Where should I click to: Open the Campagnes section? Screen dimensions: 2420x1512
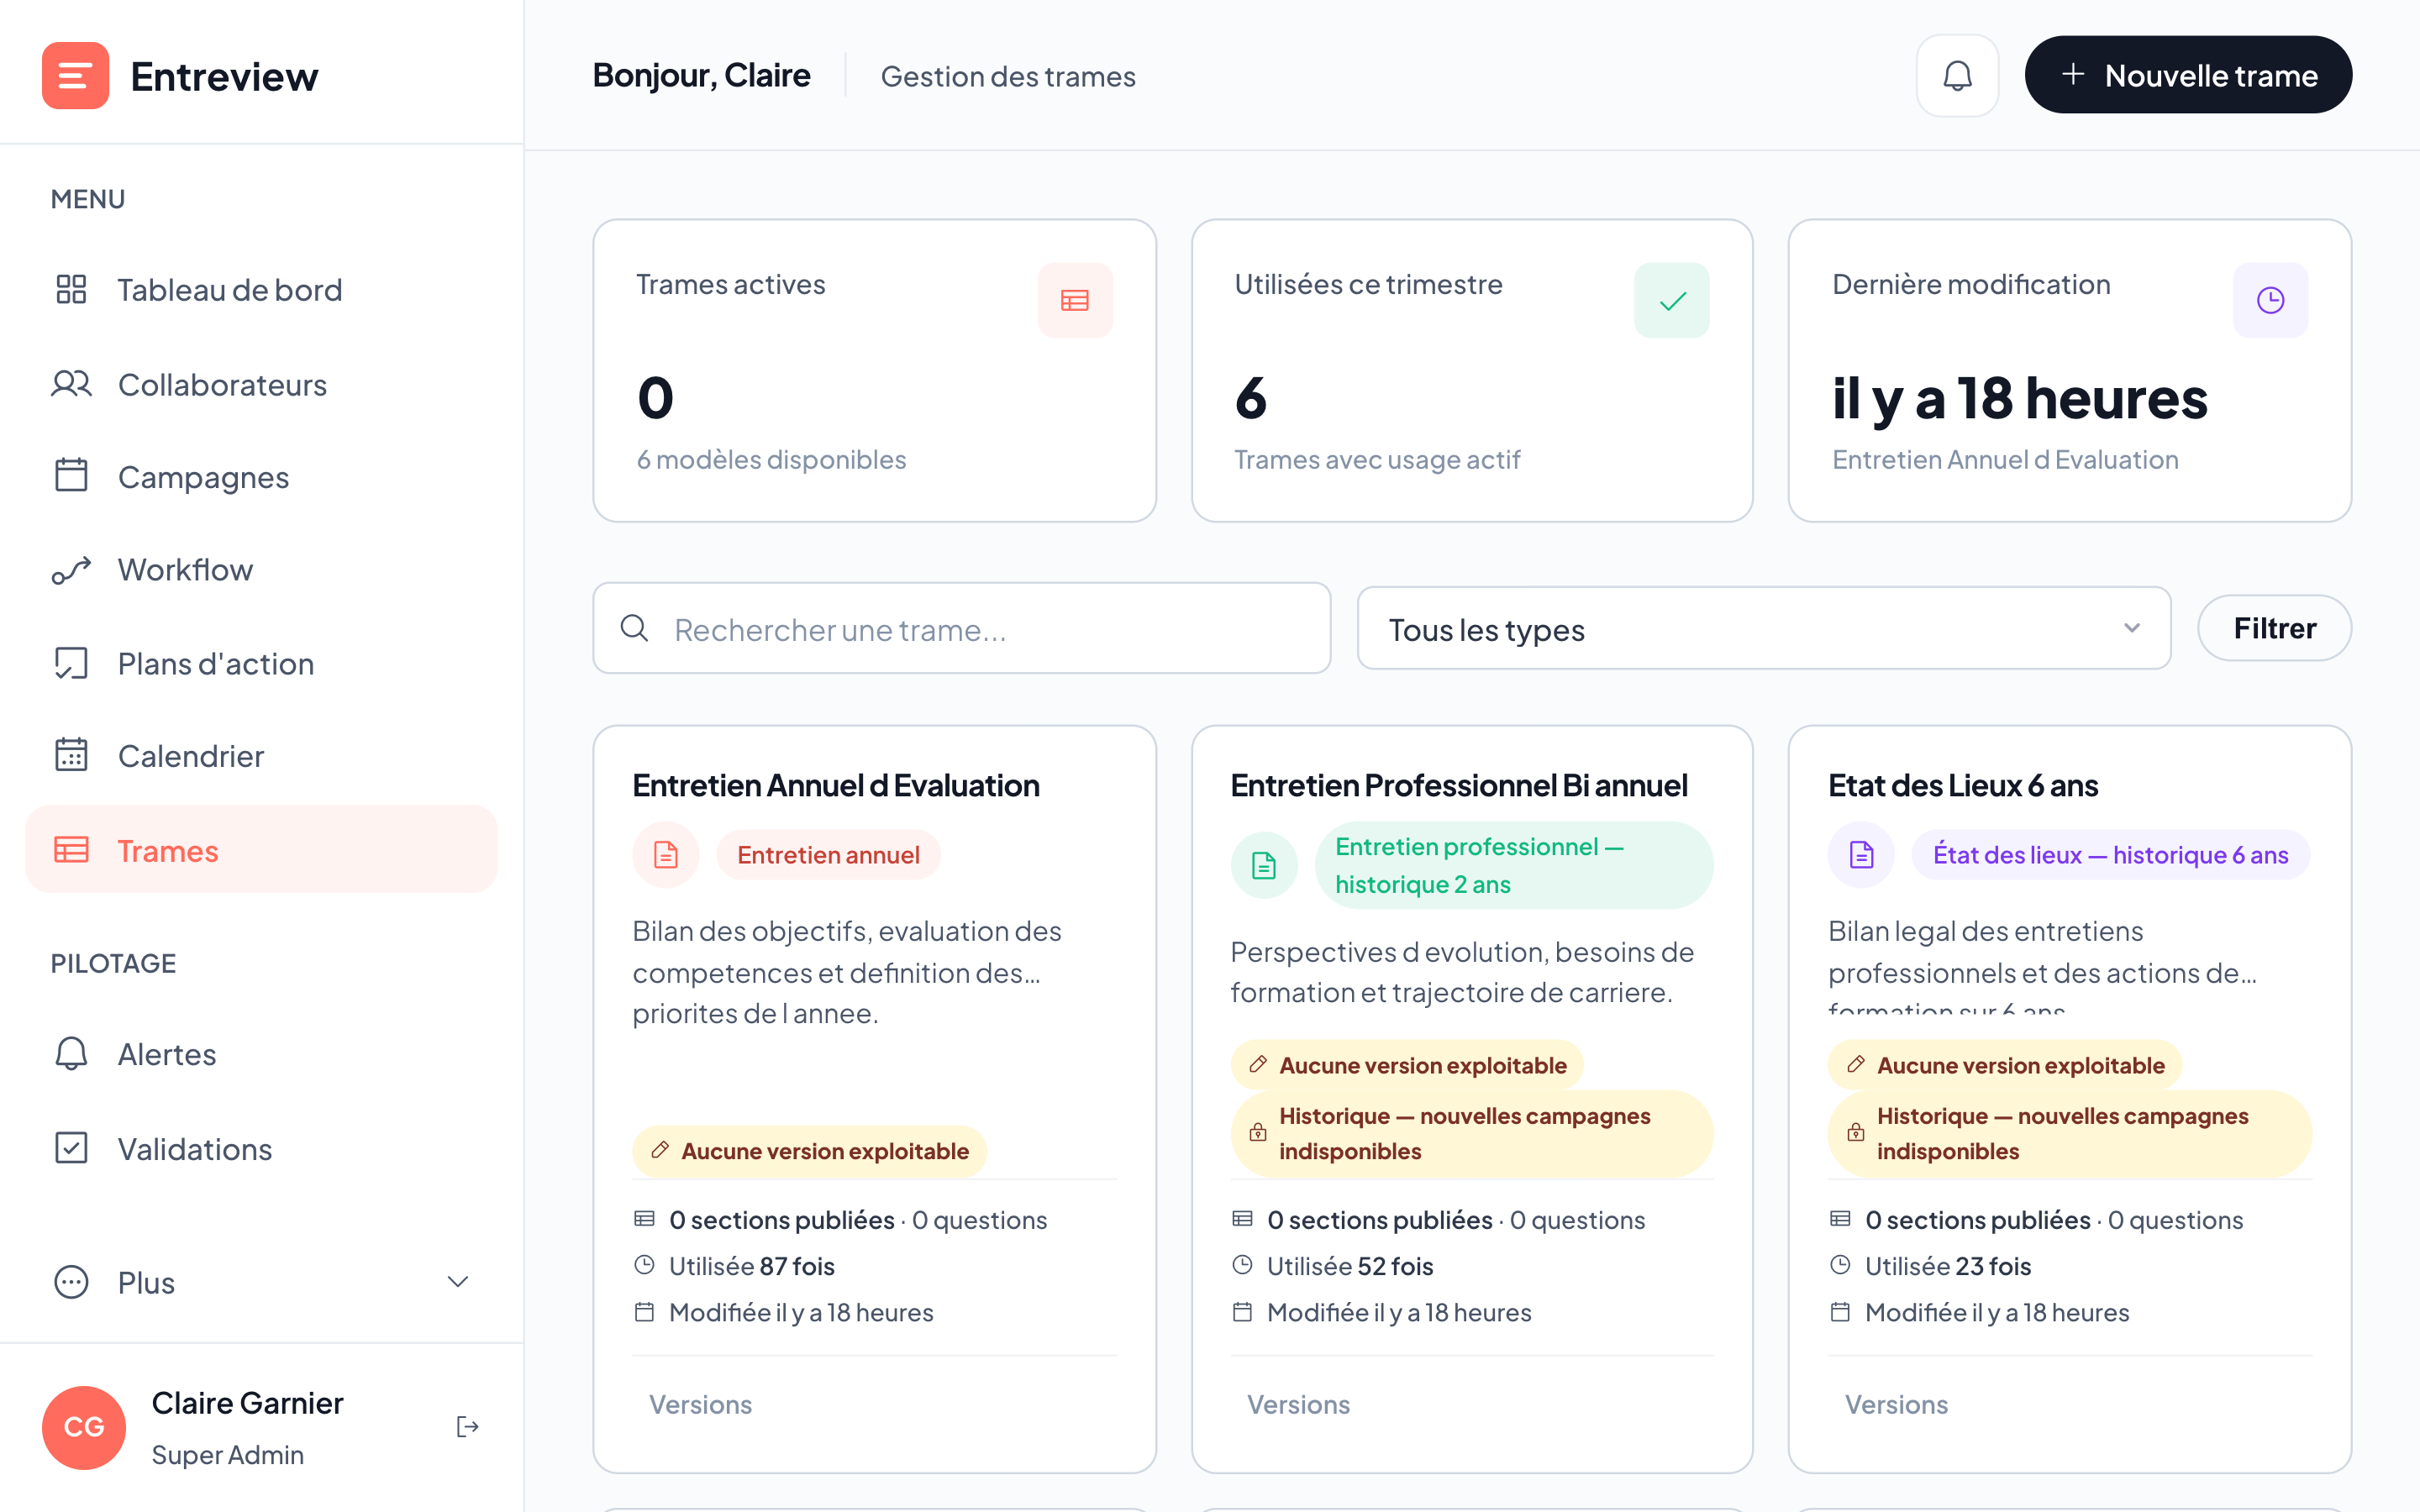coord(261,476)
